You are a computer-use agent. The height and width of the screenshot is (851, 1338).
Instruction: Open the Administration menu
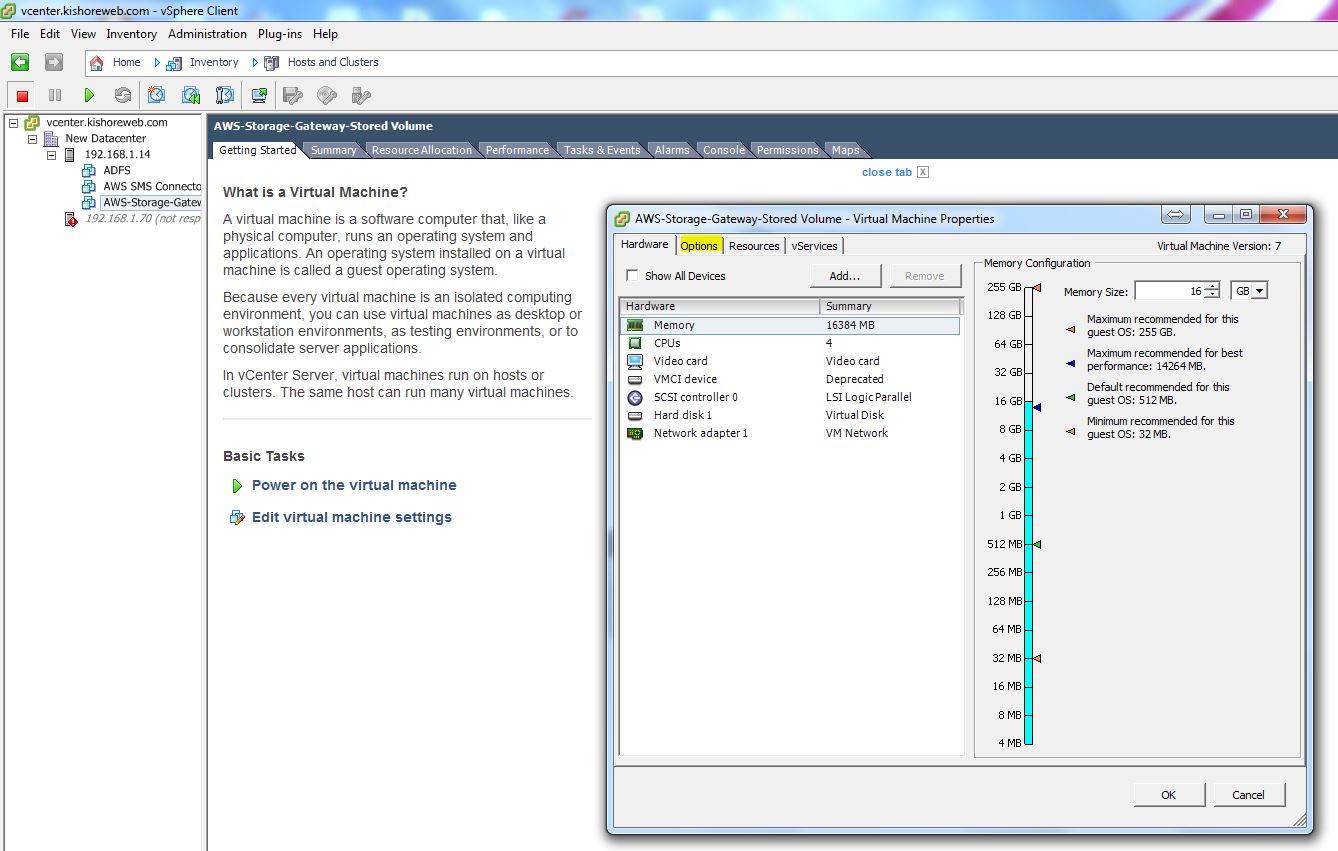click(207, 34)
